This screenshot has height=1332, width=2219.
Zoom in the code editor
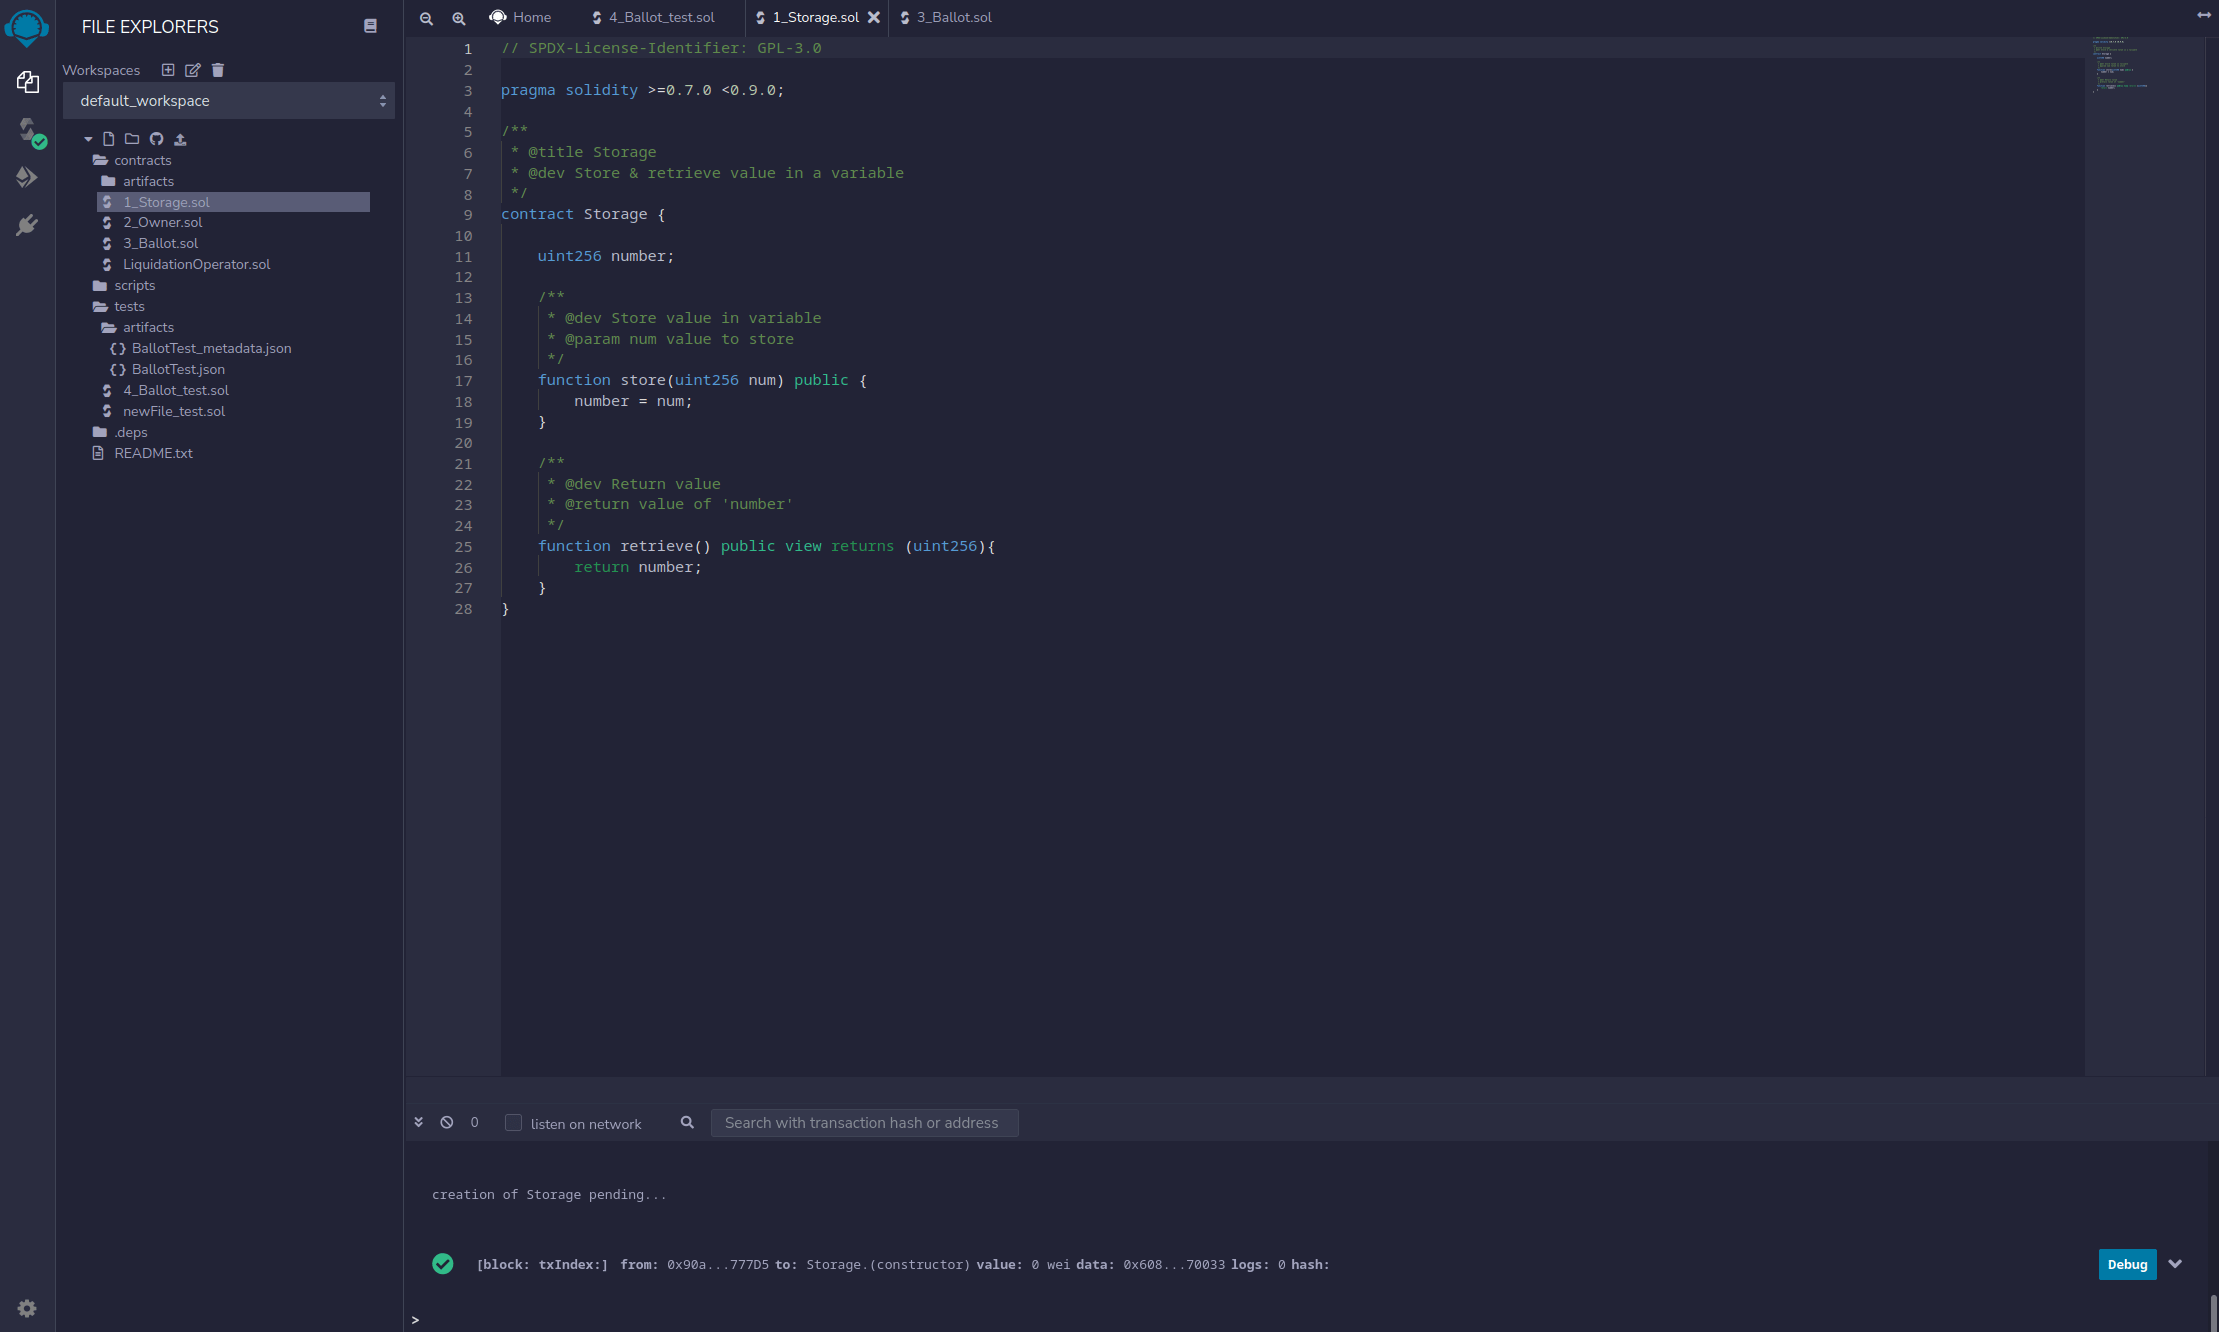(459, 17)
